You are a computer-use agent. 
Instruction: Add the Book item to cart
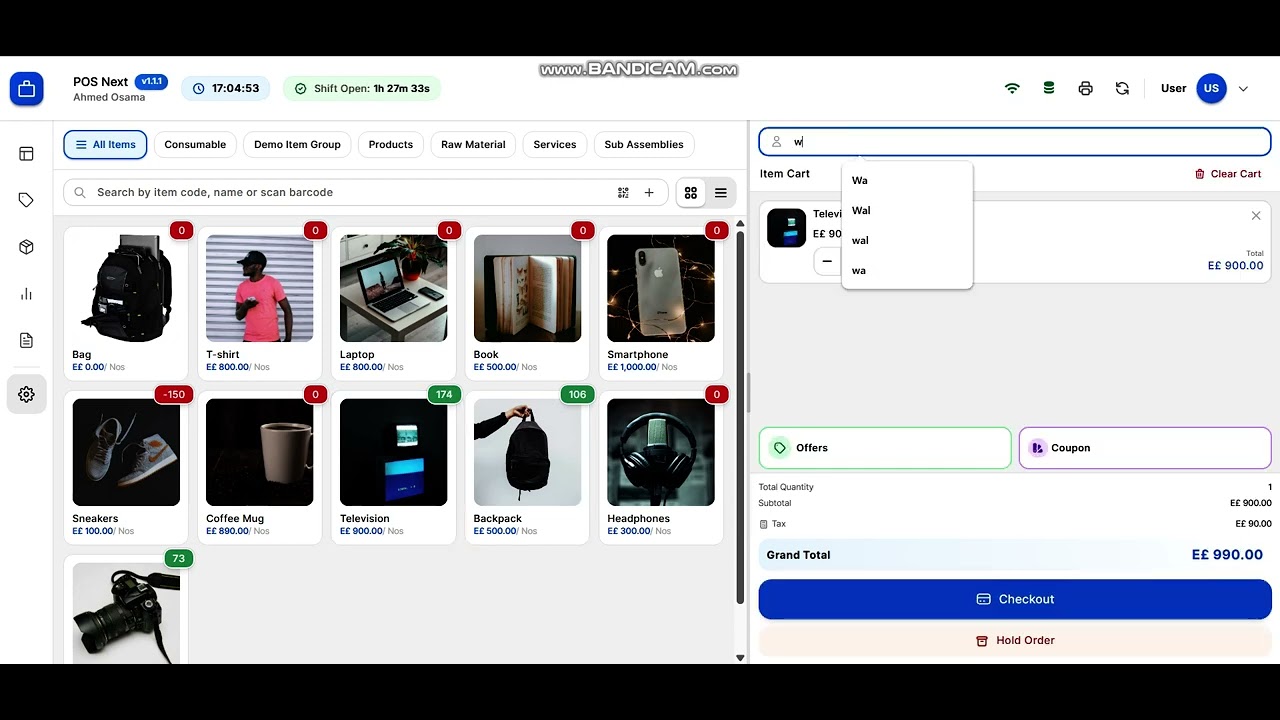point(527,303)
